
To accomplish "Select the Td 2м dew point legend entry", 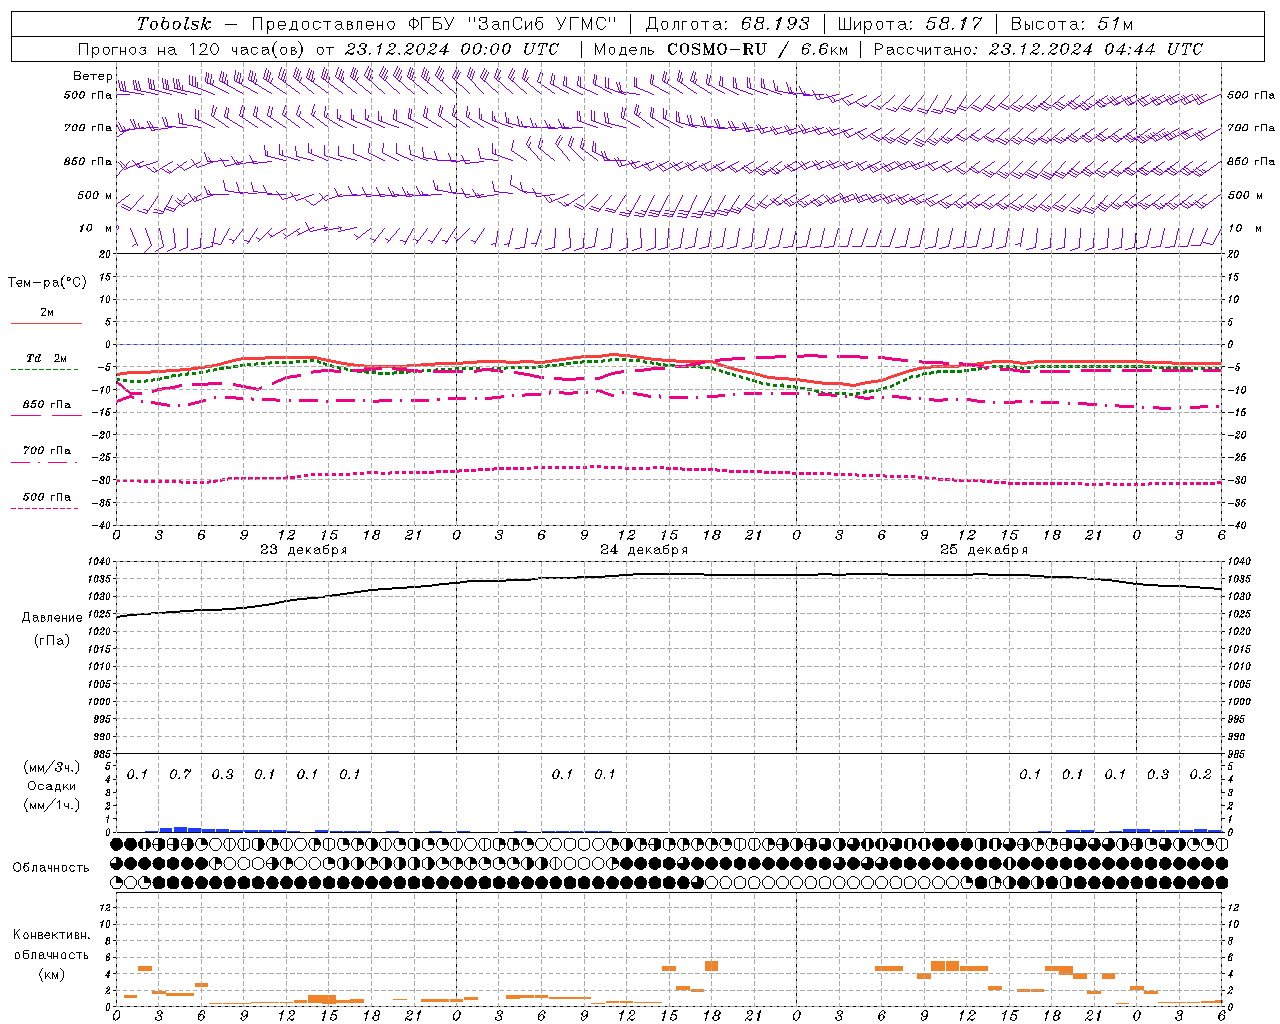I will point(46,364).
